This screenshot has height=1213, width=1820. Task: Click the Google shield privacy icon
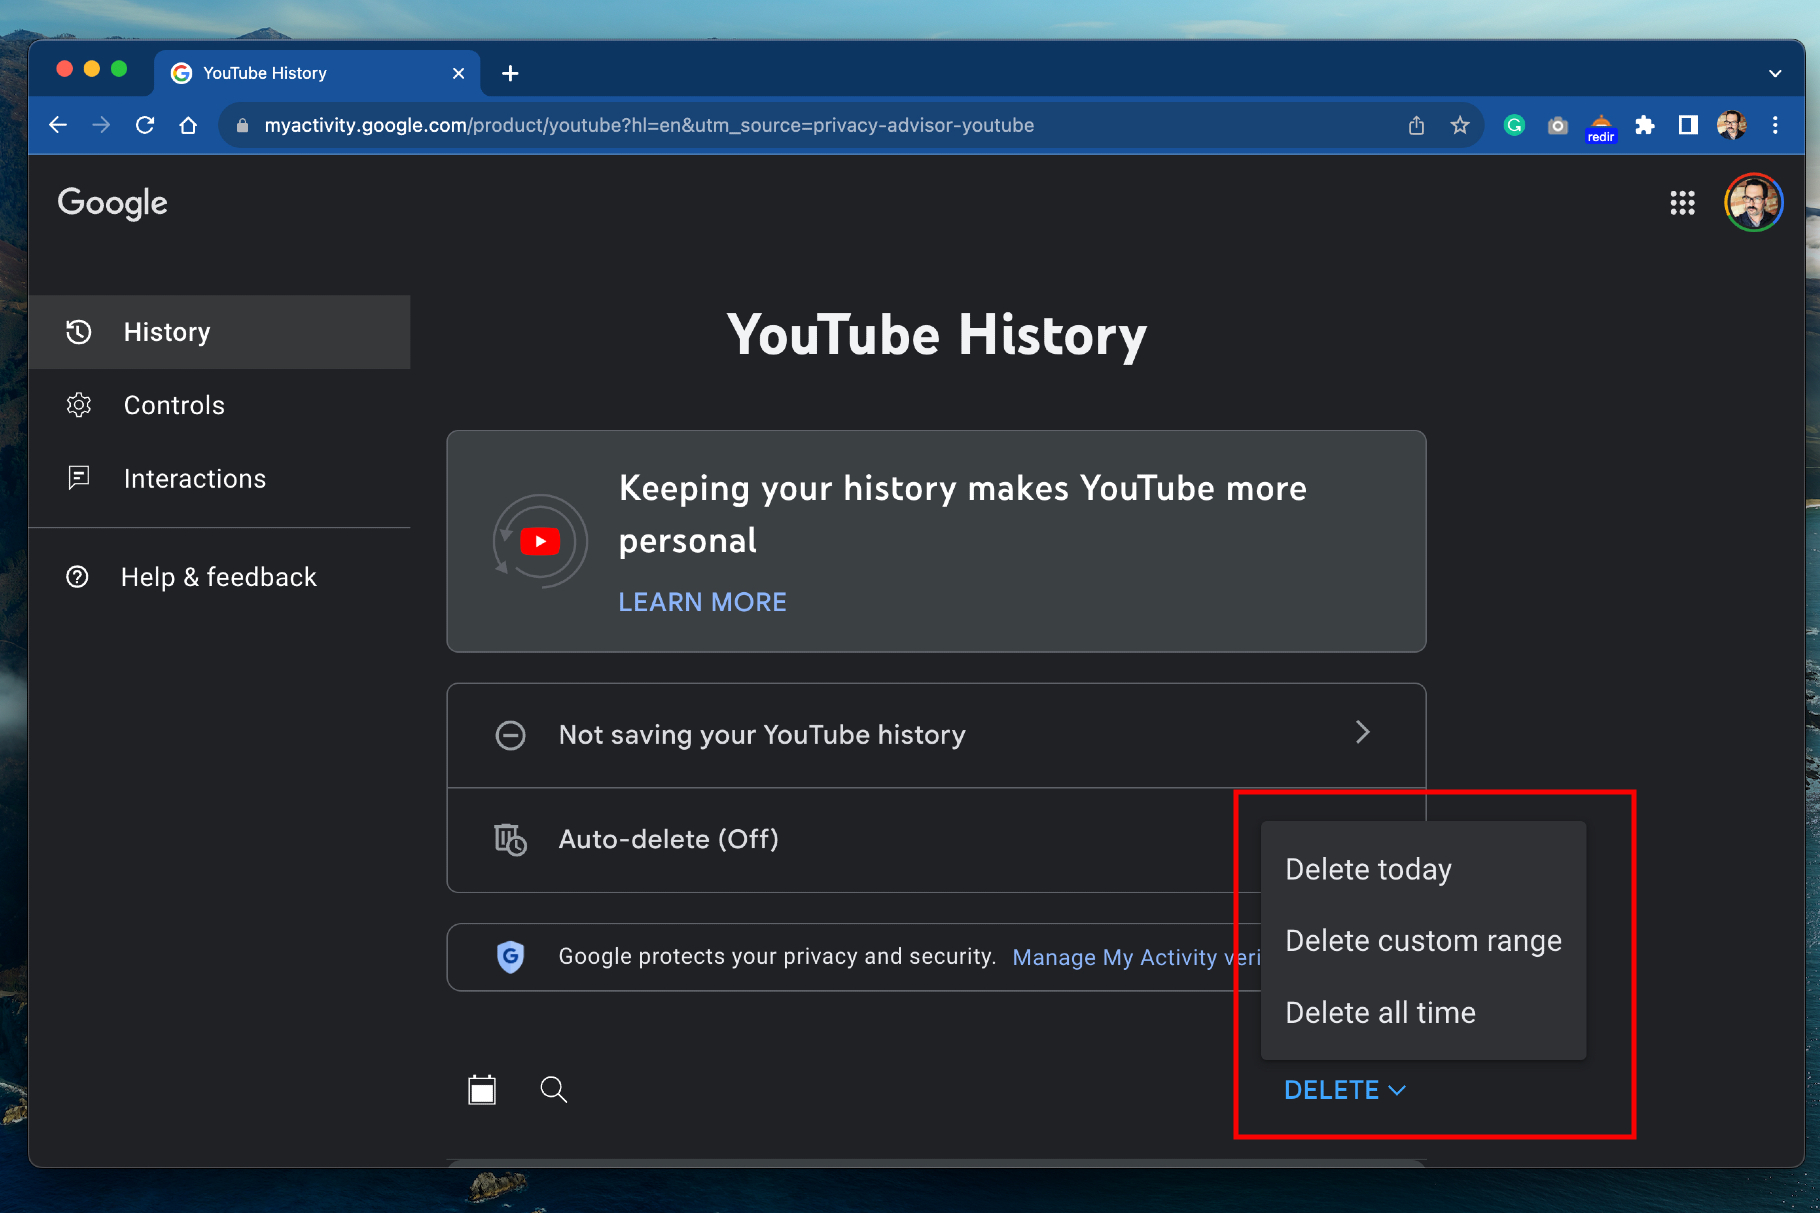(510, 957)
